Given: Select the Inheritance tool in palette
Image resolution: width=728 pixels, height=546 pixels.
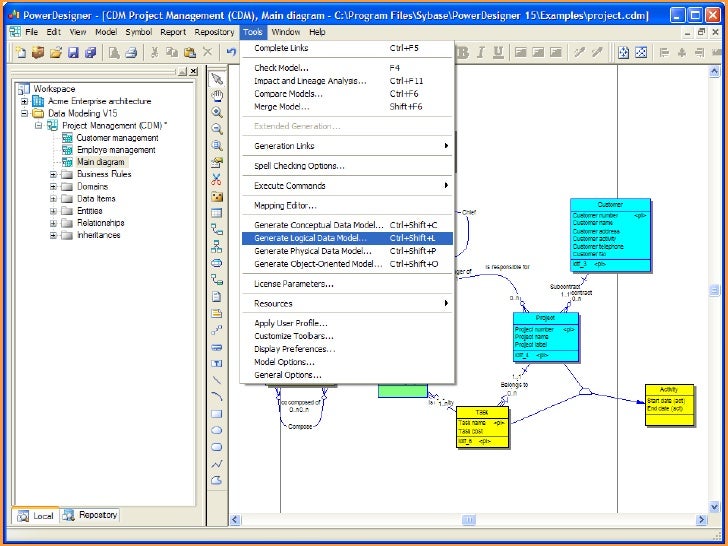Looking at the screenshot, I should pos(217,247).
